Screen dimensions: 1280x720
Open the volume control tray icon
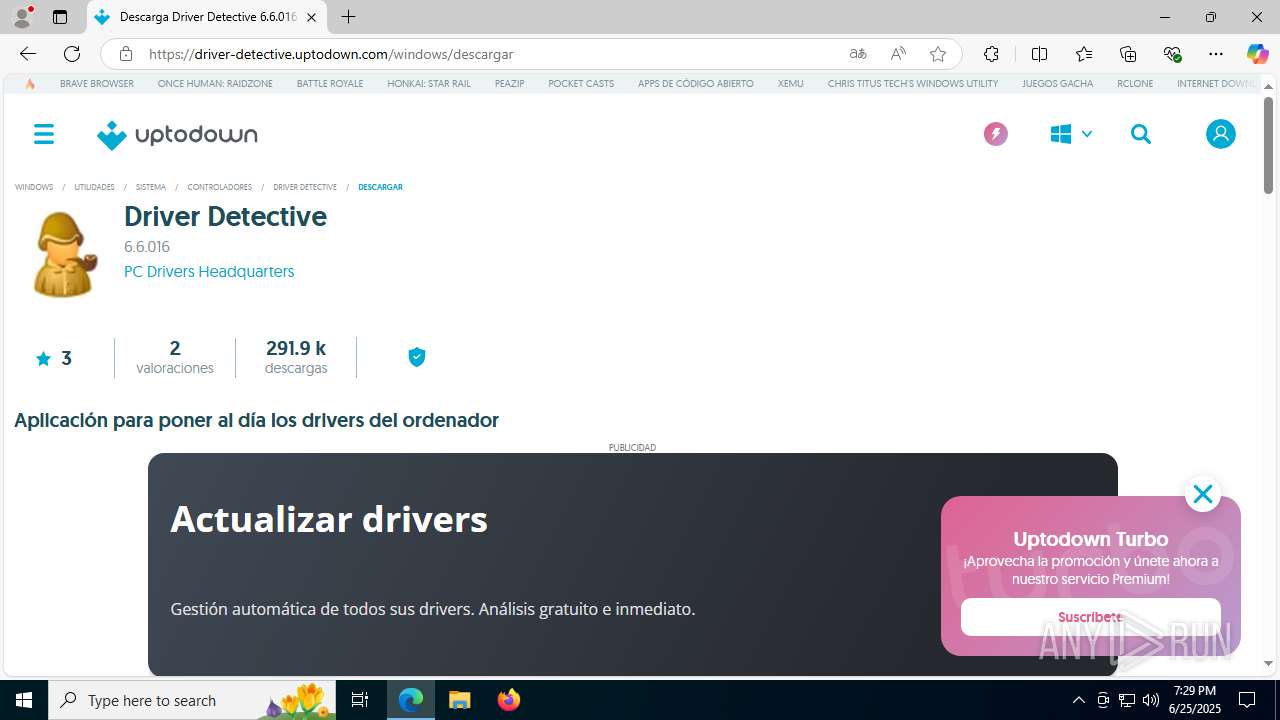click(1151, 700)
